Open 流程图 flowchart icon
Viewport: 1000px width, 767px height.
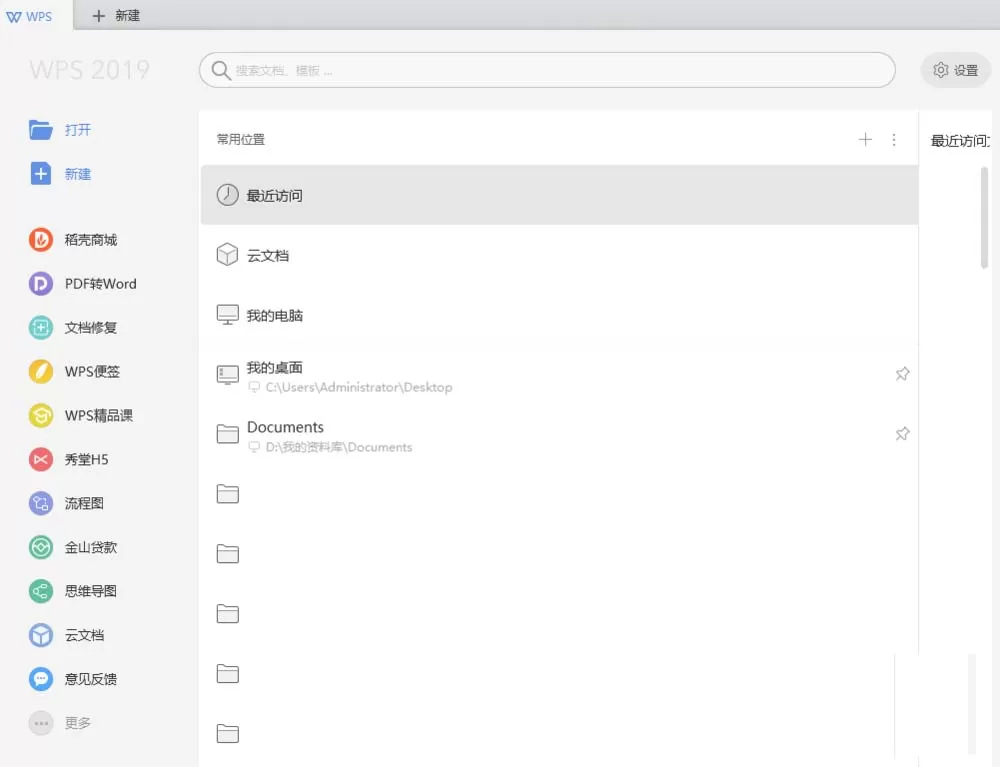tap(41, 503)
